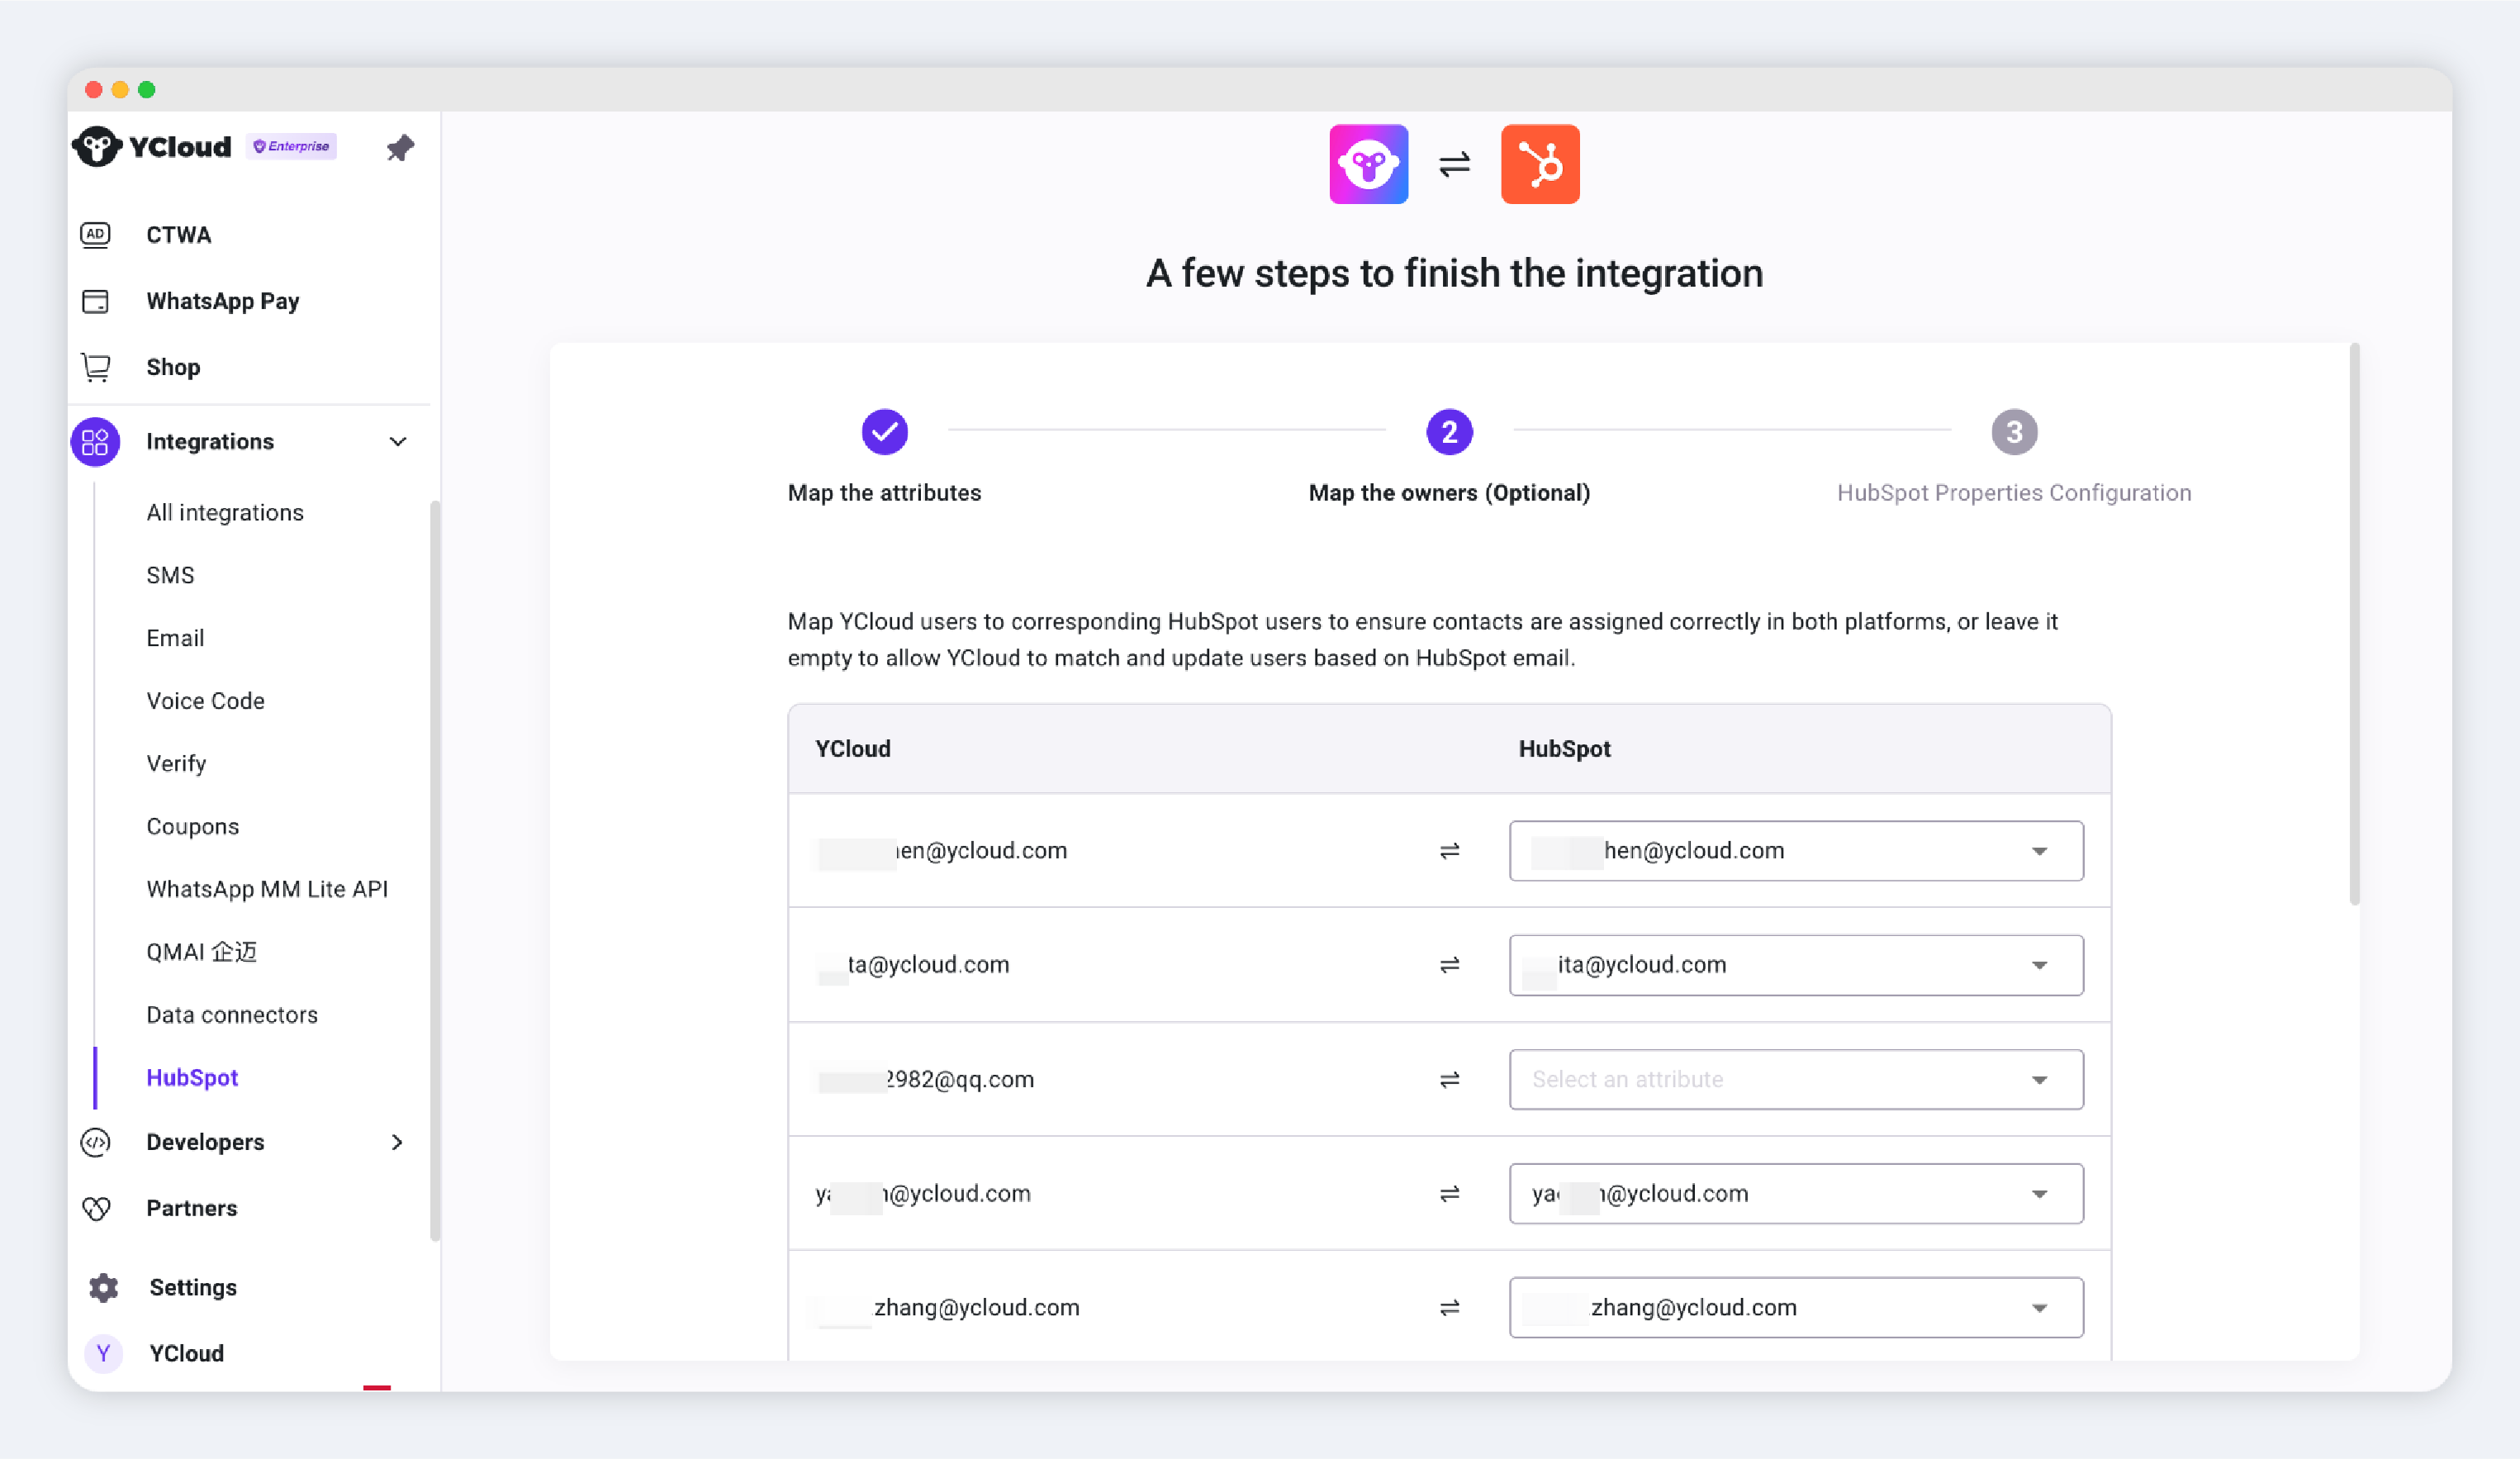
Task: Open the empty 'Select an attribute' dropdown
Action: pos(1795,1079)
